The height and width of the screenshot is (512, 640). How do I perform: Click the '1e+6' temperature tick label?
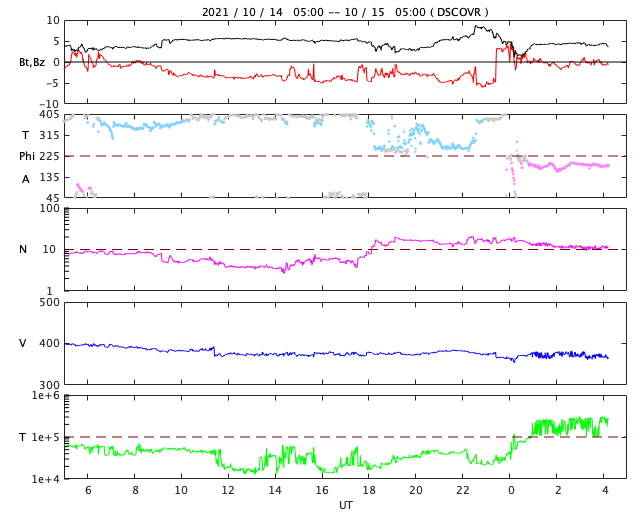[46, 395]
